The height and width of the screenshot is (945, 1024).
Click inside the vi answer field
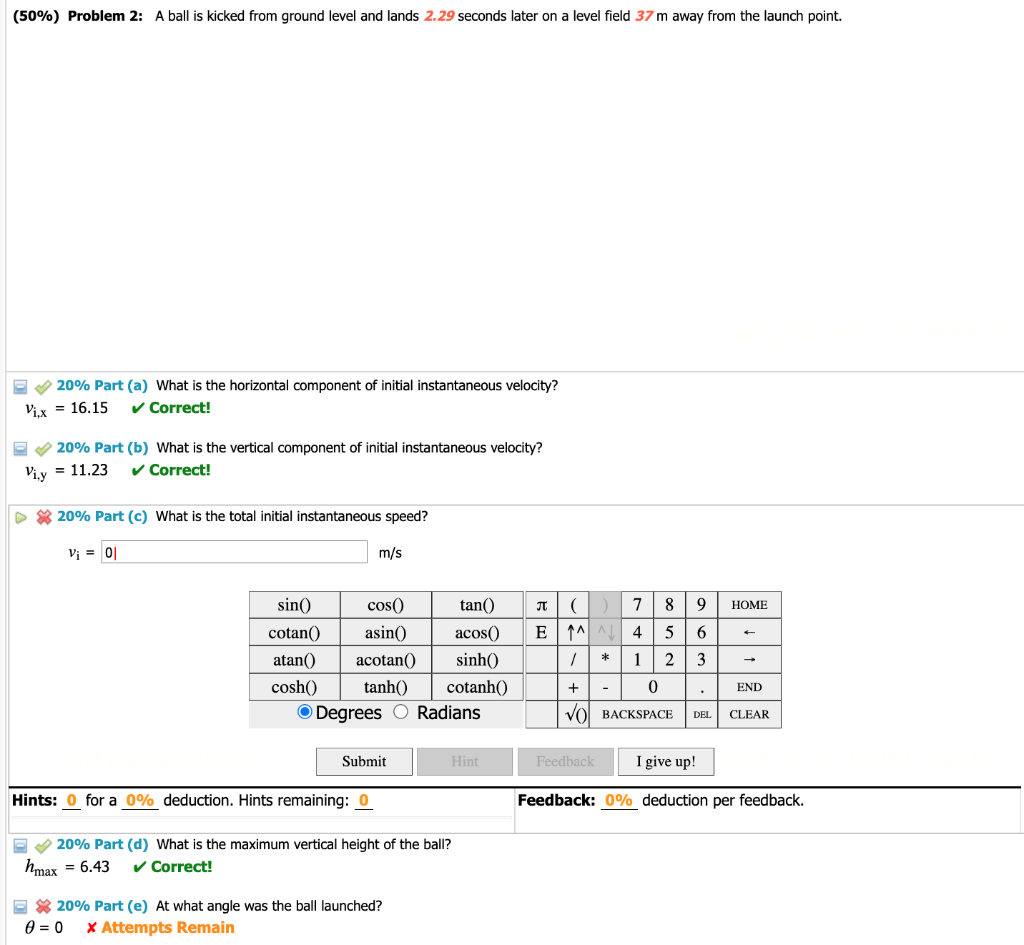[x=233, y=551]
